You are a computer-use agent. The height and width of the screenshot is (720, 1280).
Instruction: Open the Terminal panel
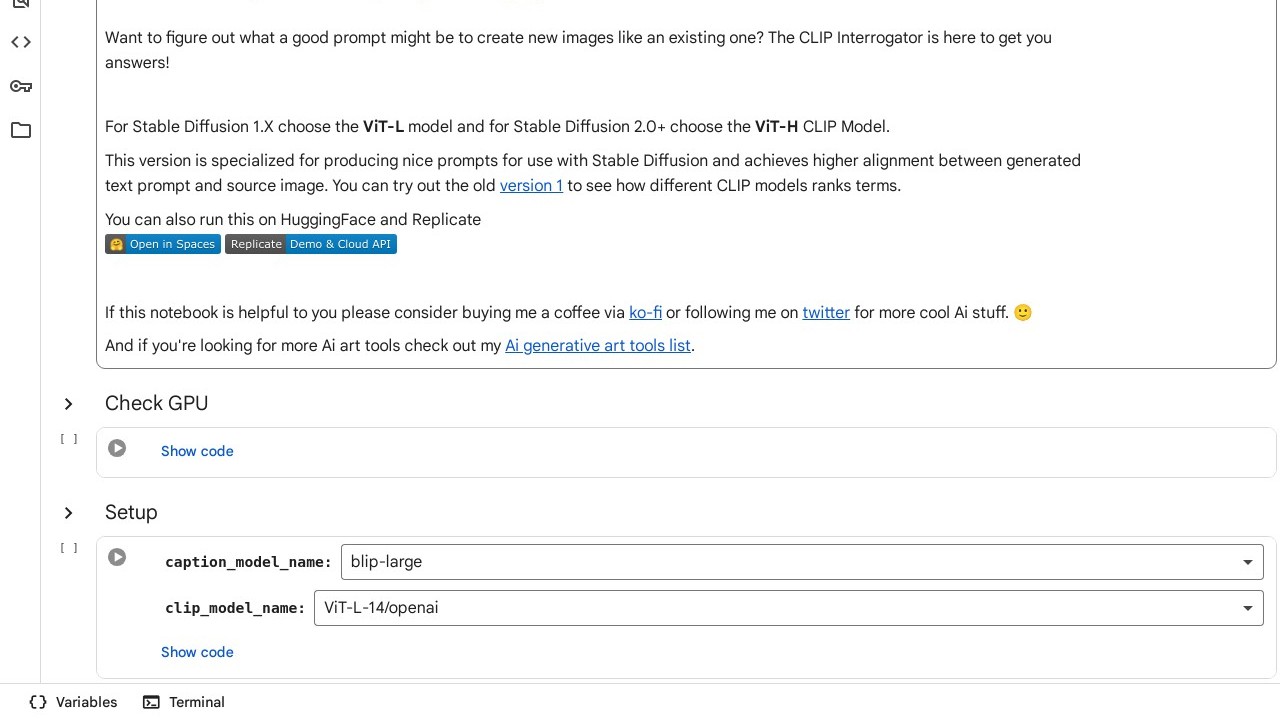[184, 702]
